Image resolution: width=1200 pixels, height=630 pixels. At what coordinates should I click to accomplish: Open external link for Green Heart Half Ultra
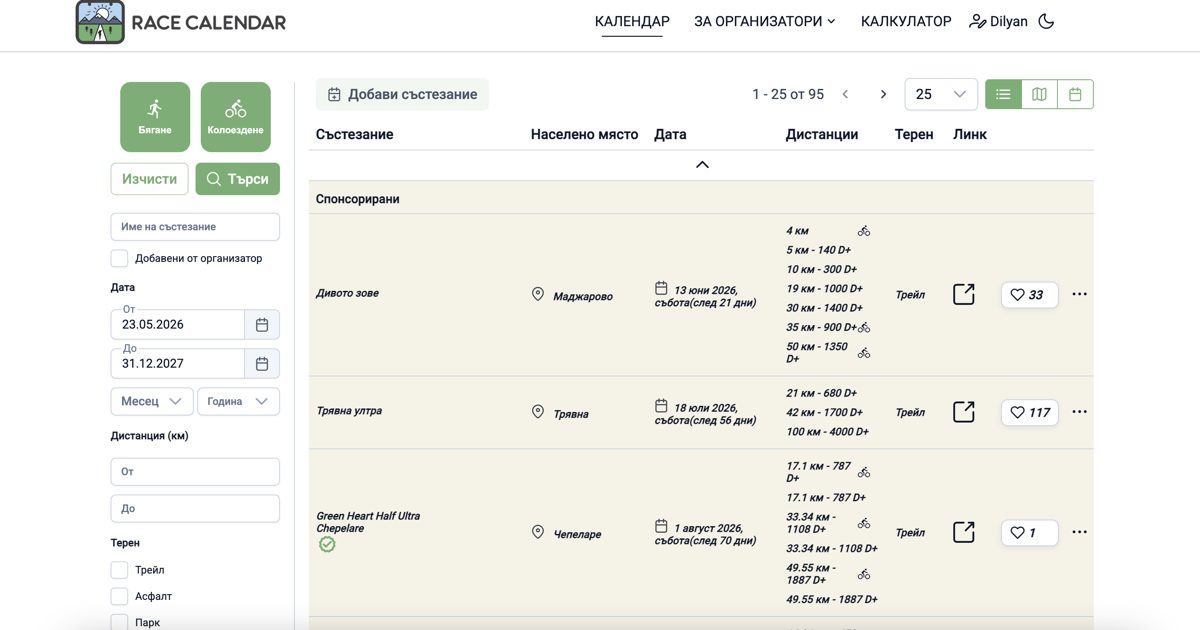coord(963,532)
